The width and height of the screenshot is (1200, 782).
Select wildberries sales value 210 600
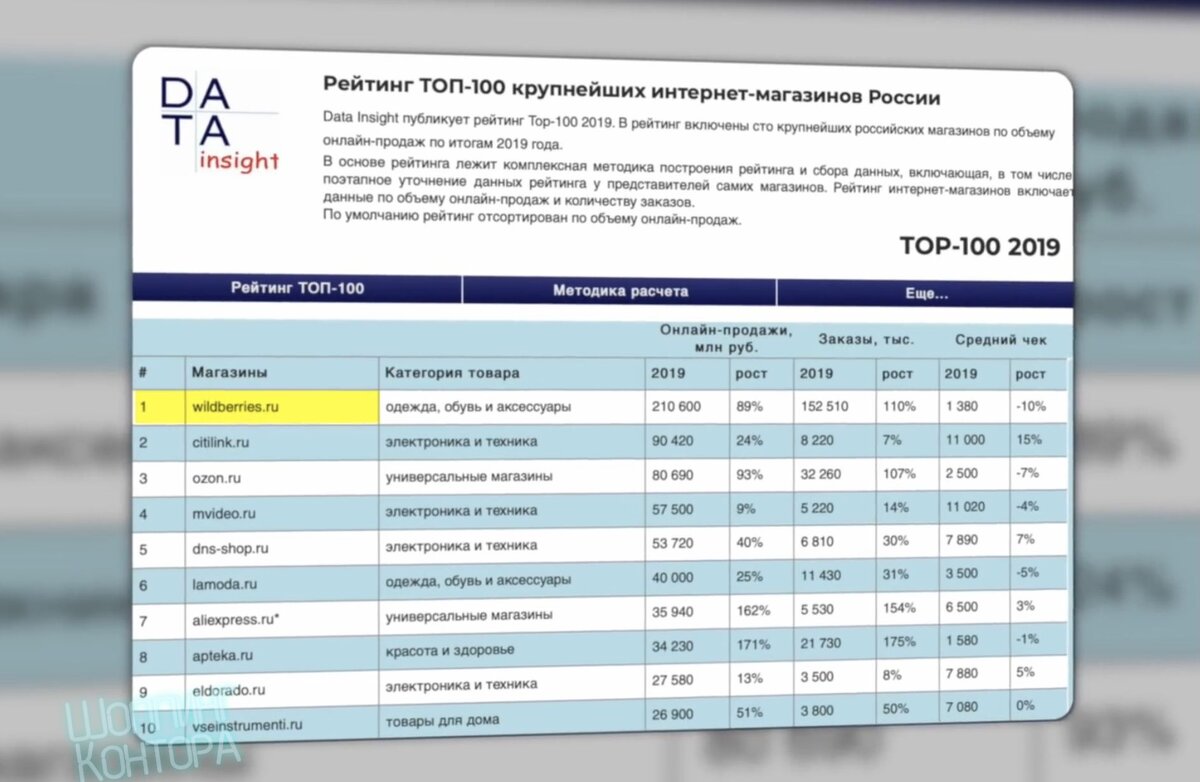coord(677,407)
